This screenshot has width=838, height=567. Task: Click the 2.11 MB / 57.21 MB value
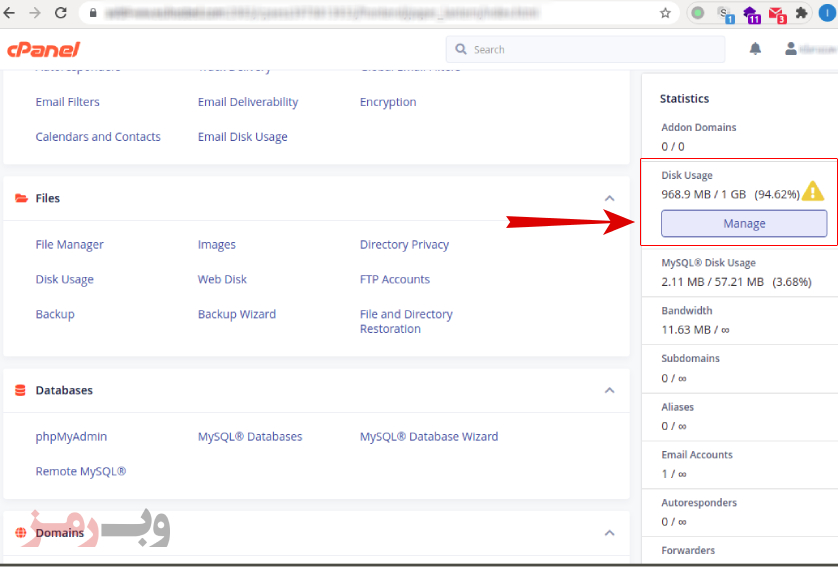click(712, 282)
